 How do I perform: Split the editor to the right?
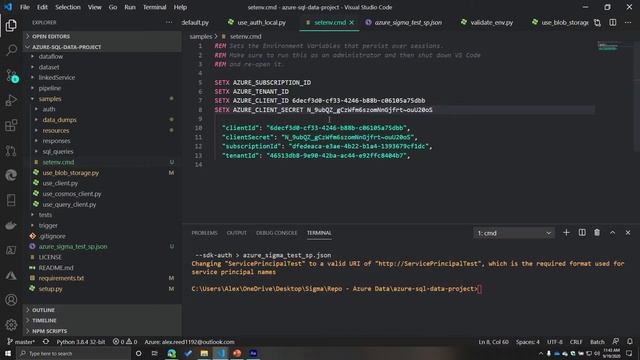point(613,22)
